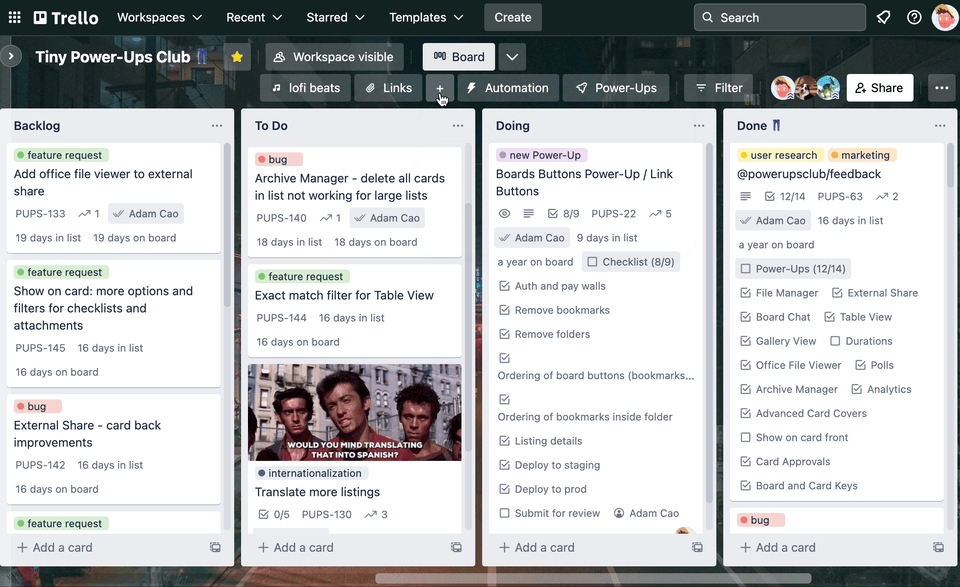Open the Workspaces dropdown
Image resolution: width=960 pixels, height=587 pixels.
tap(159, 17)
